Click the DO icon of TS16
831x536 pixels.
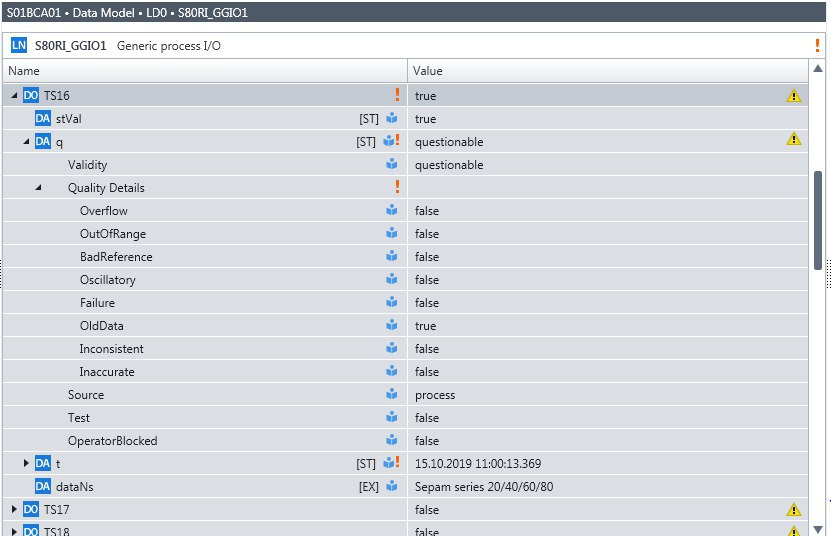click(31, 95)
